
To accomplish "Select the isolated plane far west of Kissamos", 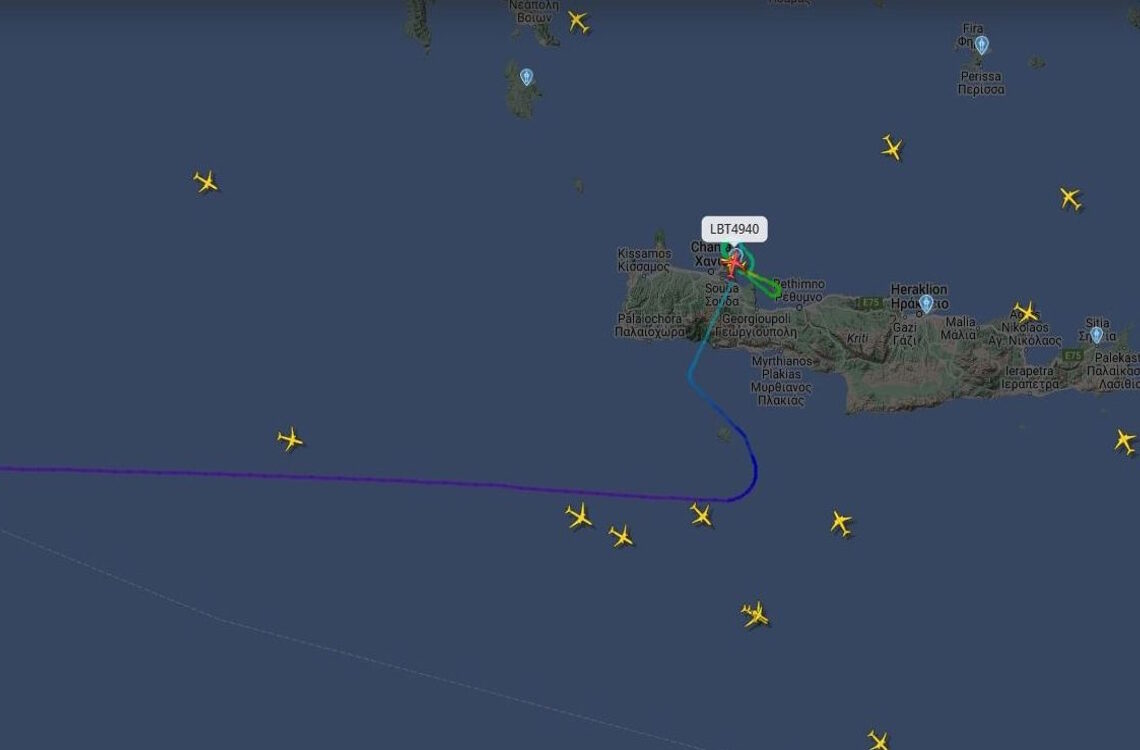I will [206, 181].
